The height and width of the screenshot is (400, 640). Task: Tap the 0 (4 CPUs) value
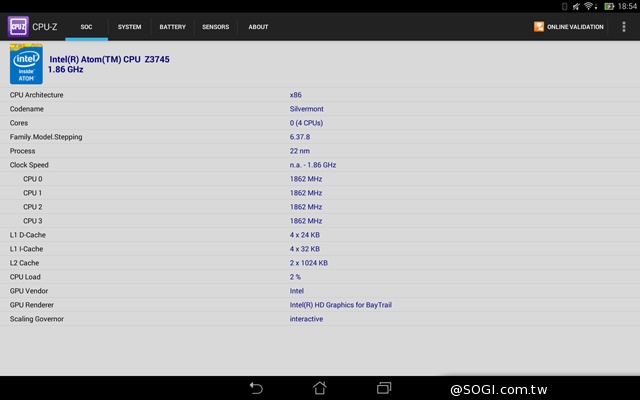[x=306, y=123]
